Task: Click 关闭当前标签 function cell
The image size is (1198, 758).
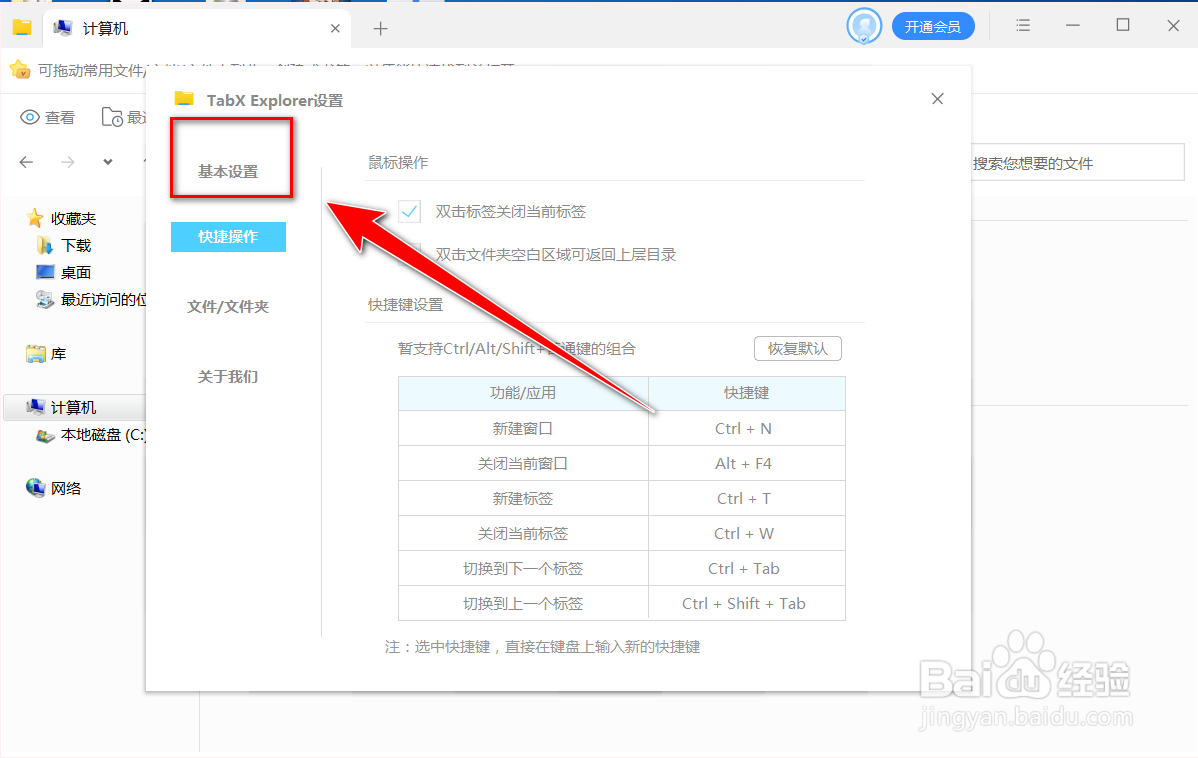Action: tap(523, 533)
